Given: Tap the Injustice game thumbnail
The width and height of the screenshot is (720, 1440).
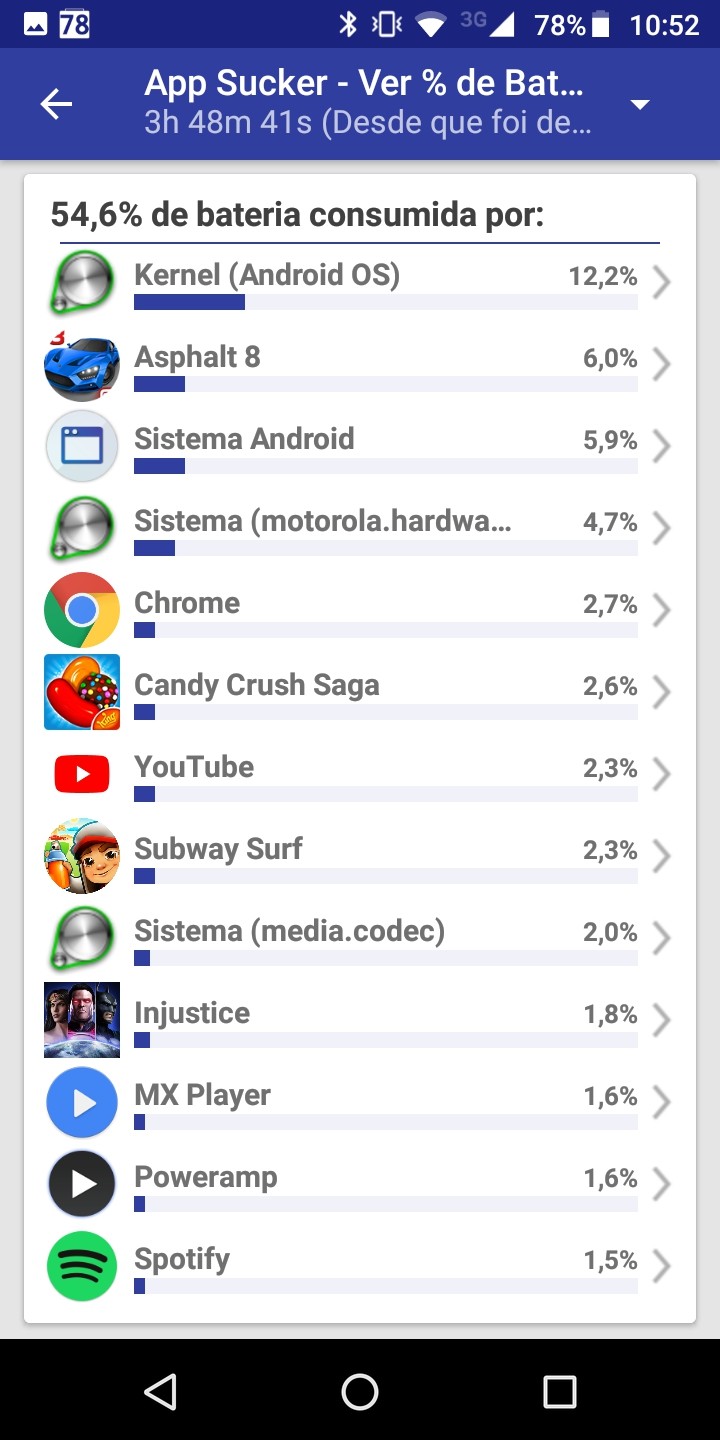Looking at the screenshot, I should click(x=82, y=1020).
